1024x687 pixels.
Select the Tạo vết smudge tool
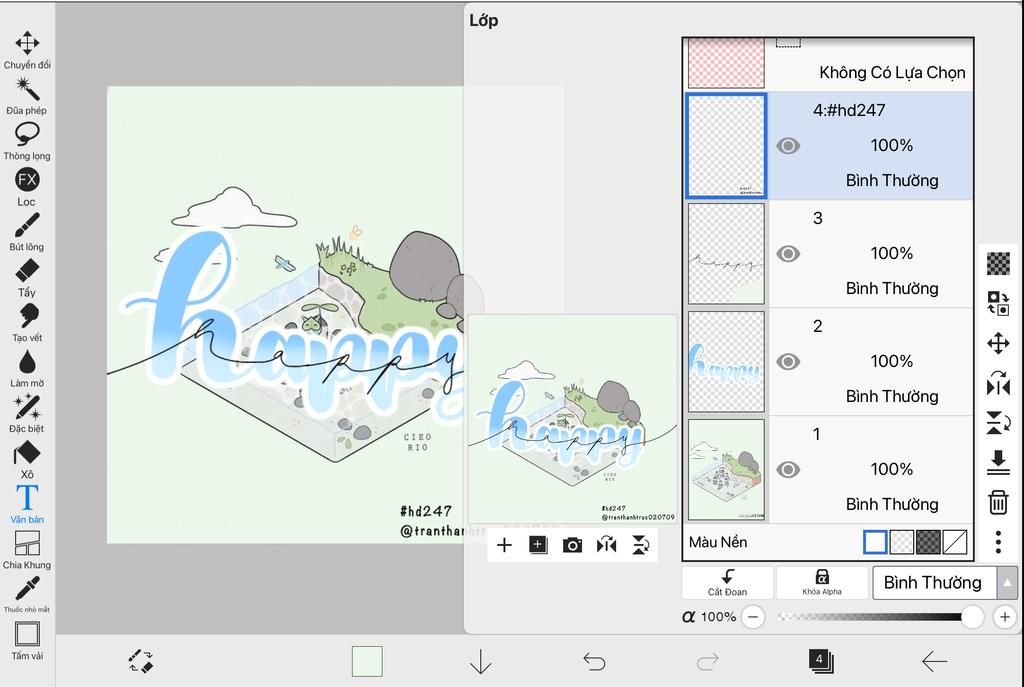(x=27, y=323)
